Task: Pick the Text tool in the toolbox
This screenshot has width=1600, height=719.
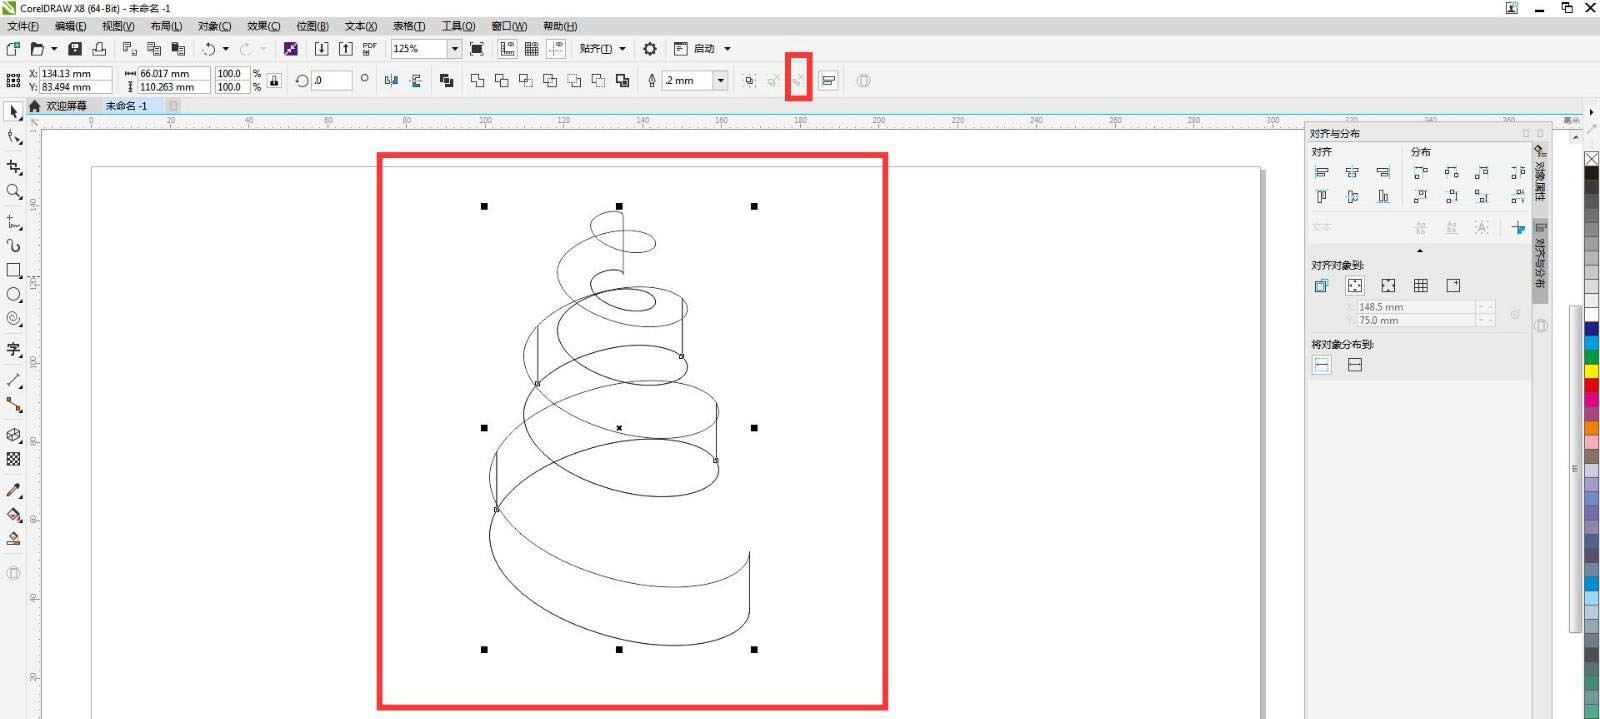Action: [x=14, y=349]
